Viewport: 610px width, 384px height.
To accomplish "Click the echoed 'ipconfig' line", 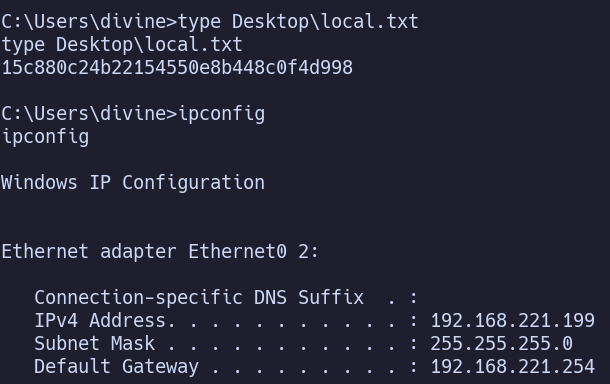I will pos(46,137).
